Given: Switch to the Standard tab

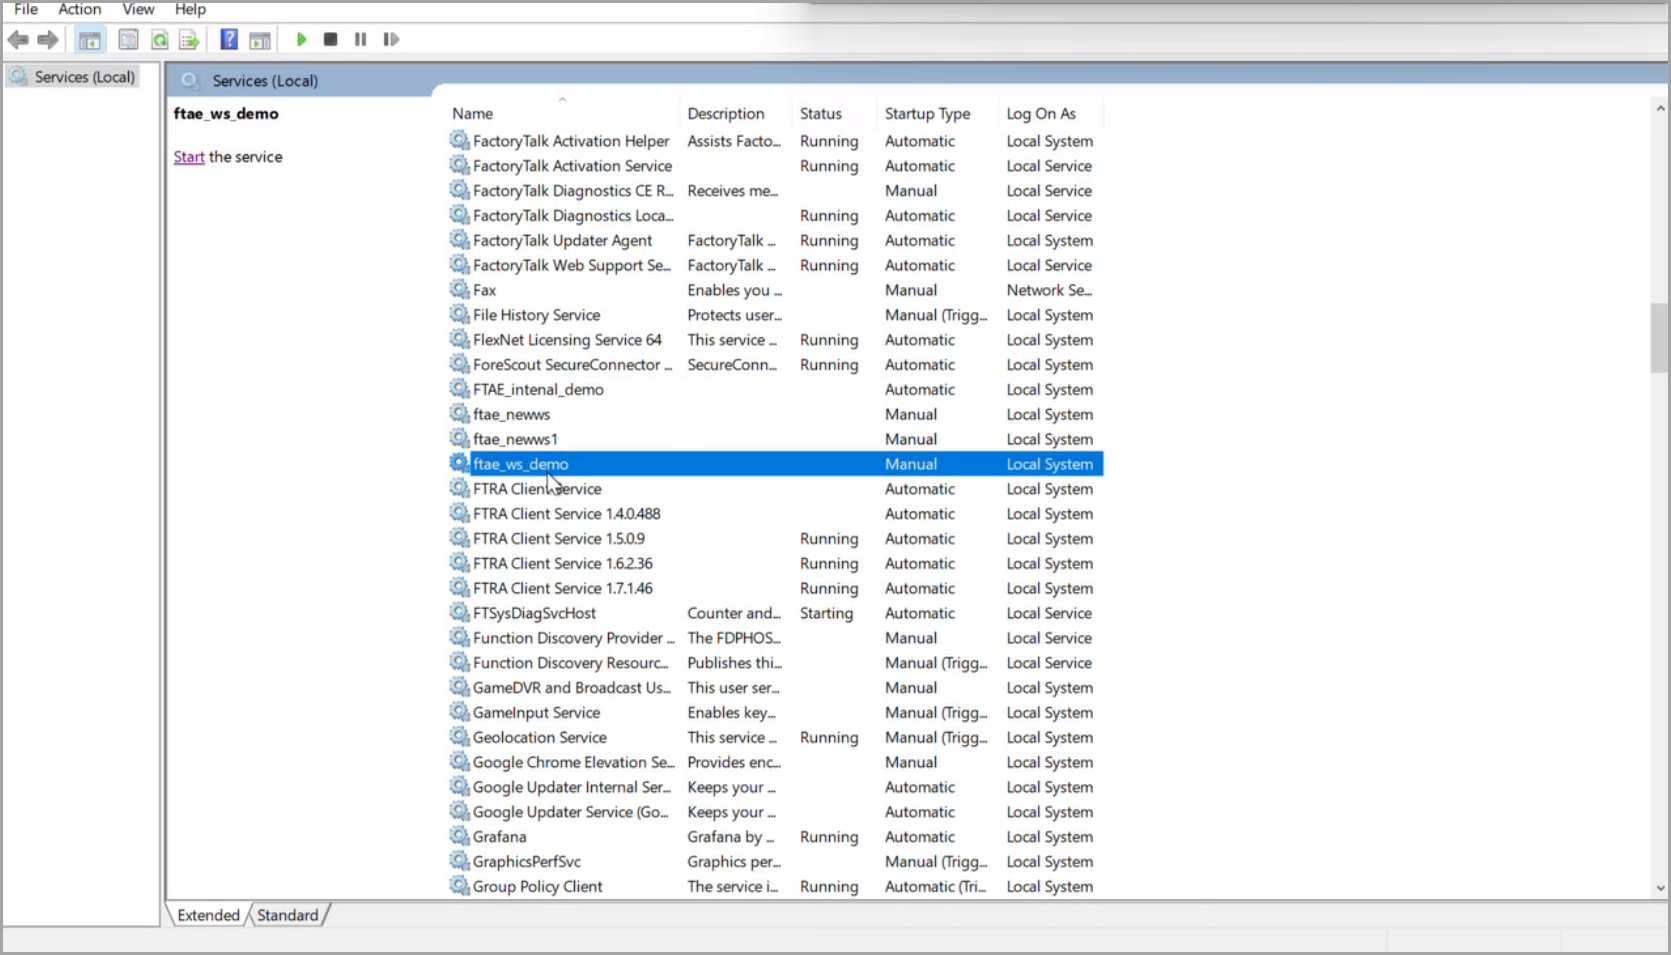Looking at the screenshot, I should (288, 915).
